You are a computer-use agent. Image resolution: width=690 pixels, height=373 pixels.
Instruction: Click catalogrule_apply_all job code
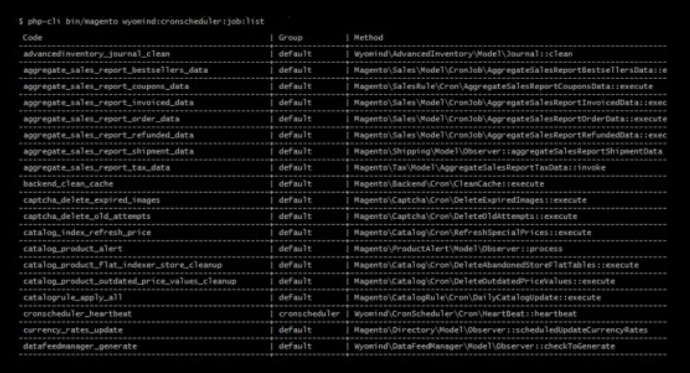[73, 297]
